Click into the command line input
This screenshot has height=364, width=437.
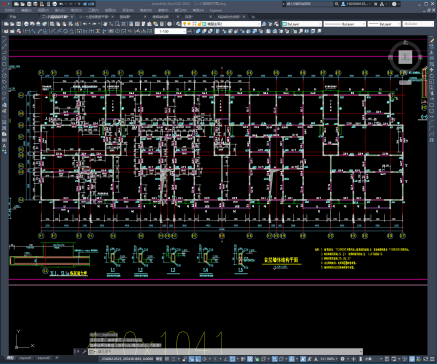[x=225, y=351]
